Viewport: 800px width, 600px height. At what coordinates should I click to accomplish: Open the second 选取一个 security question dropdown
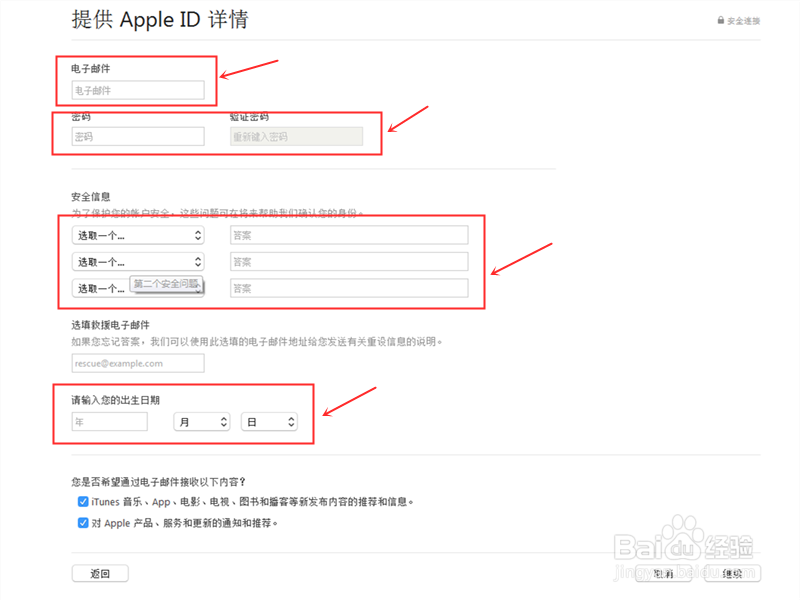tap(138, 262)
